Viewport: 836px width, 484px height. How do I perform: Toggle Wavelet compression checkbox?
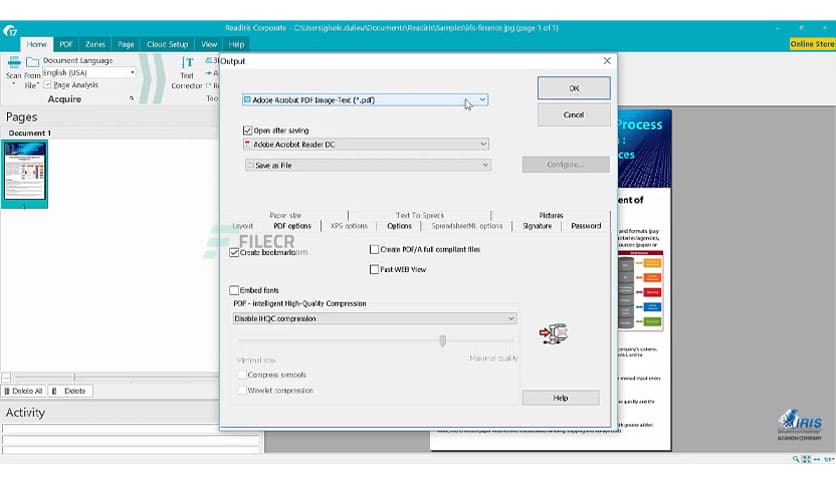click(243, 390)
